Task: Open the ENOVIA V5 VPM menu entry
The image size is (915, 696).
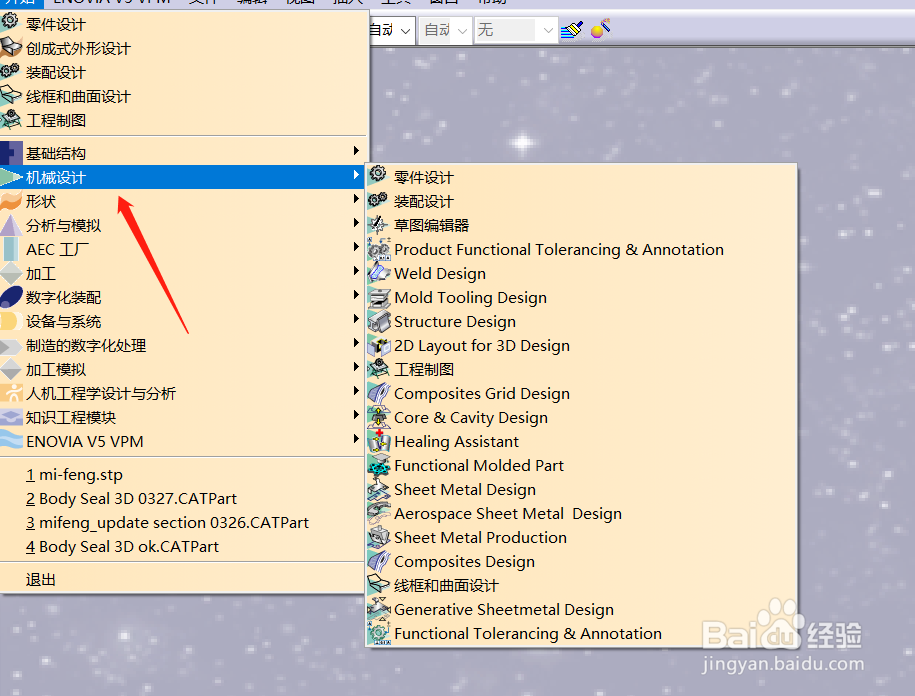Action: [x=181, y=441]
